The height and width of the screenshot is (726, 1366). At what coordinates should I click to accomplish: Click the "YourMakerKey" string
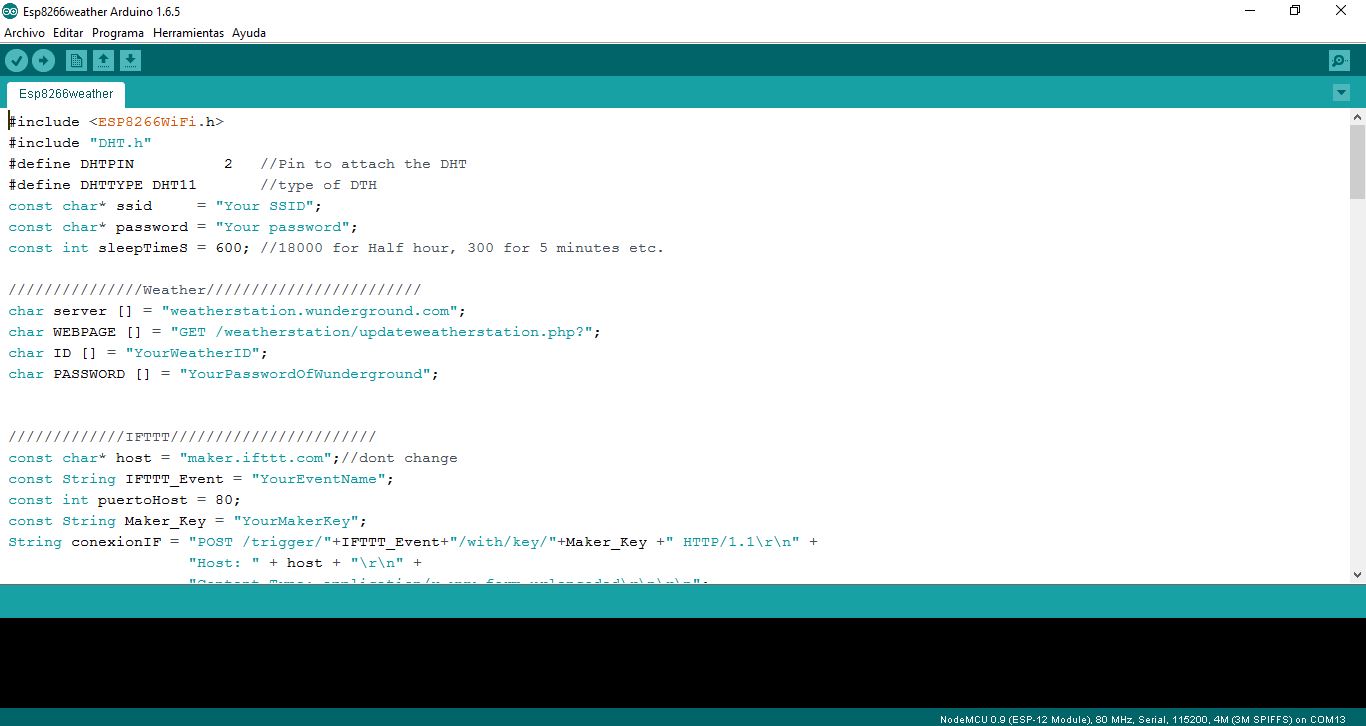coord(296,521)
